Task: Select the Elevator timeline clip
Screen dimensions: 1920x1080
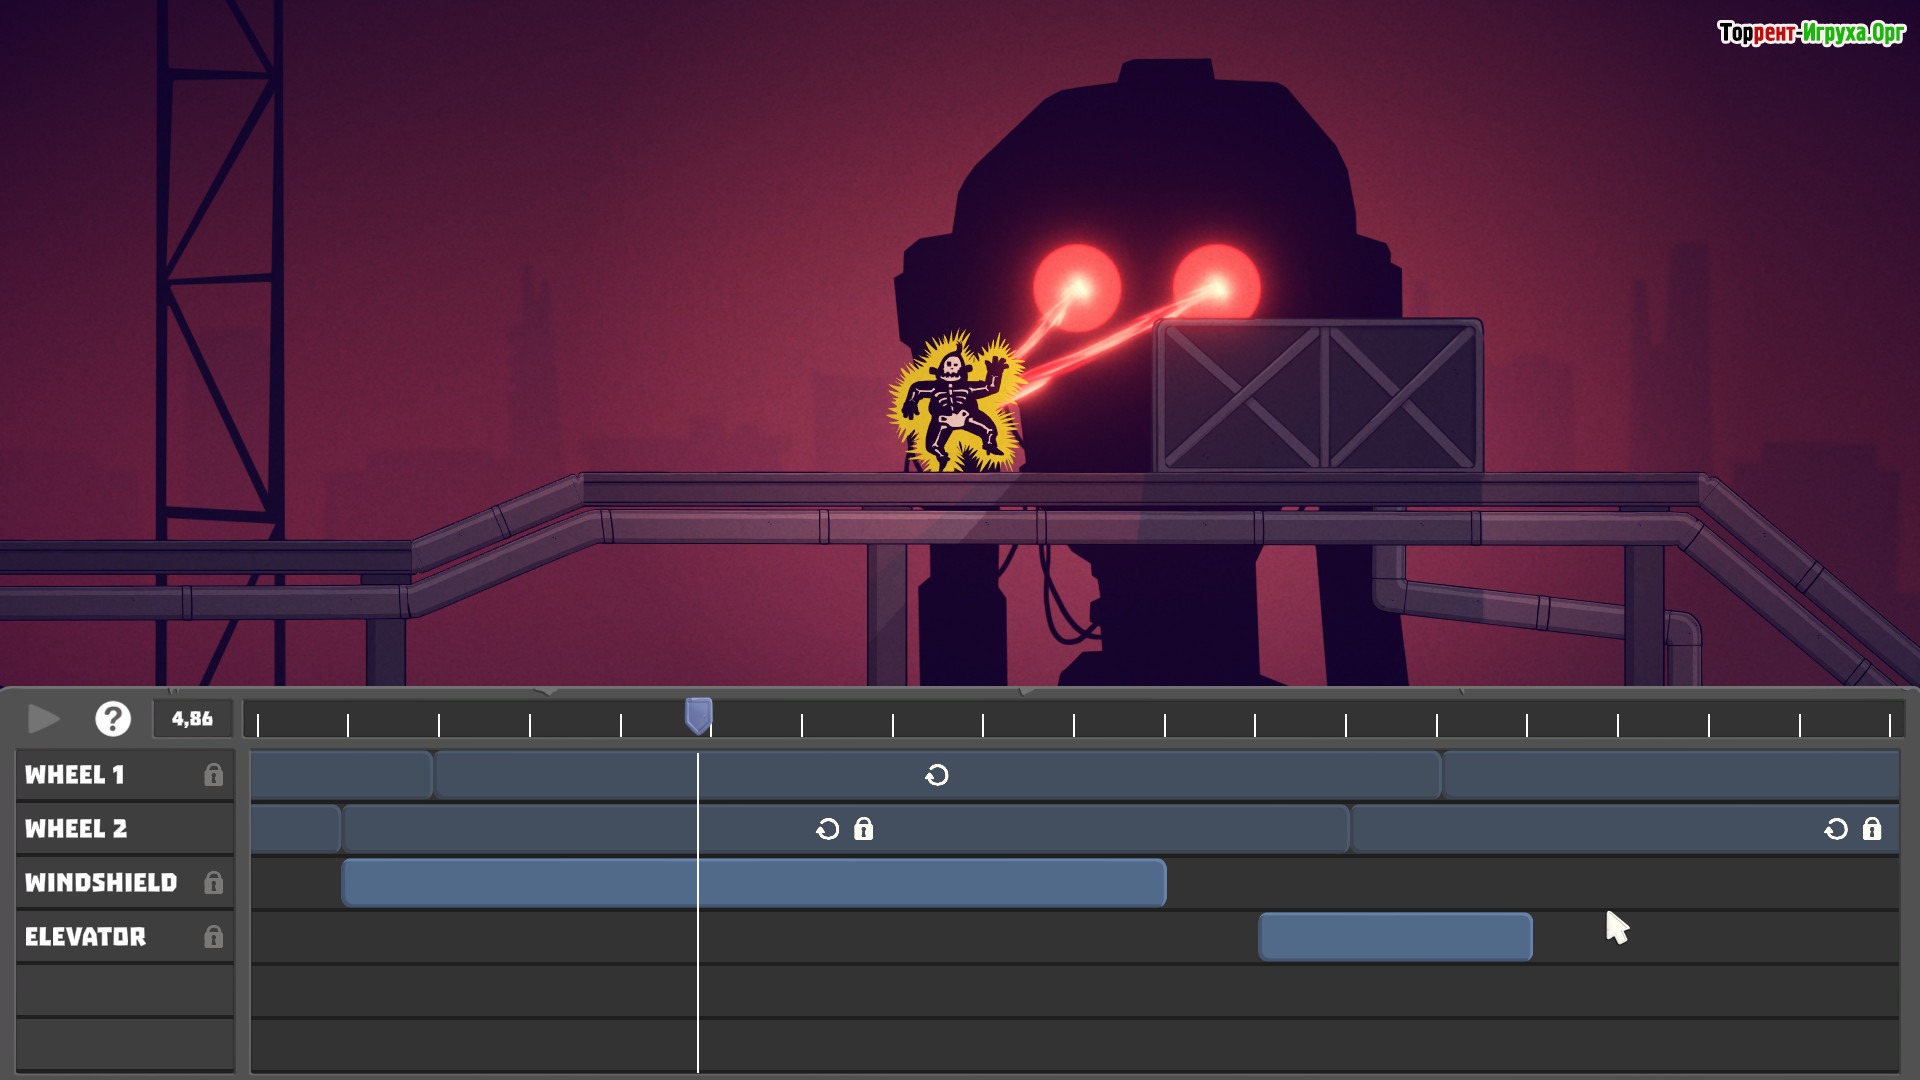Action: (x=1395, y=937)
